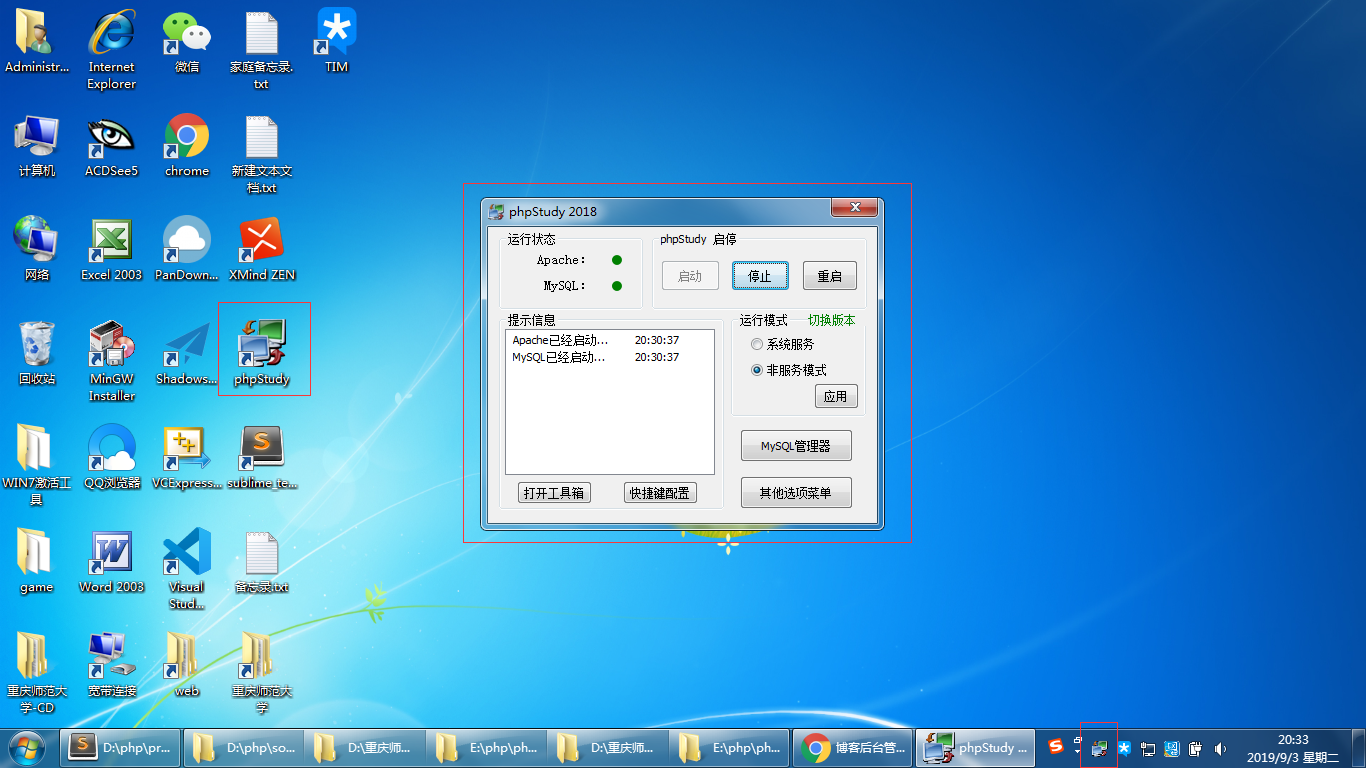Select the MinGW Installer icon
This screenshot has width=1366, height=768.
[x=111, y=360]
